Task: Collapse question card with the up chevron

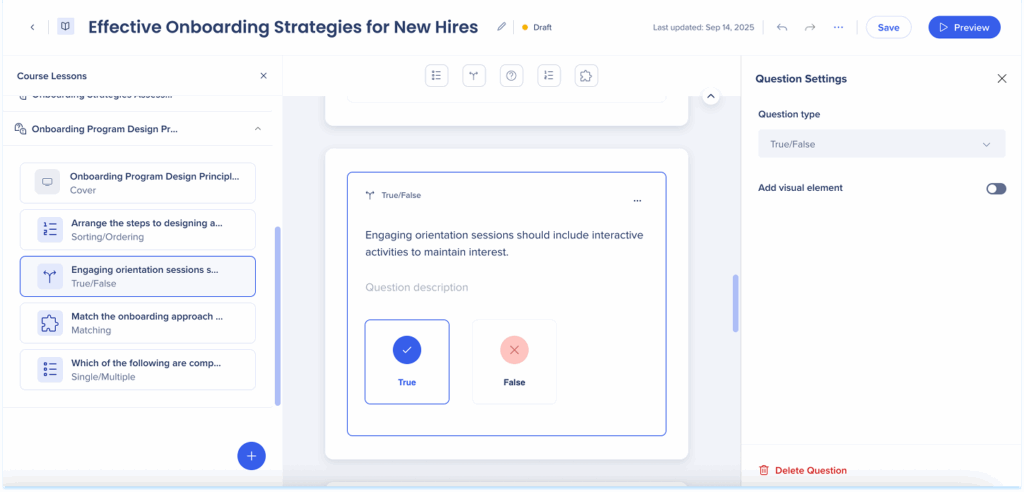Action: 710,96
